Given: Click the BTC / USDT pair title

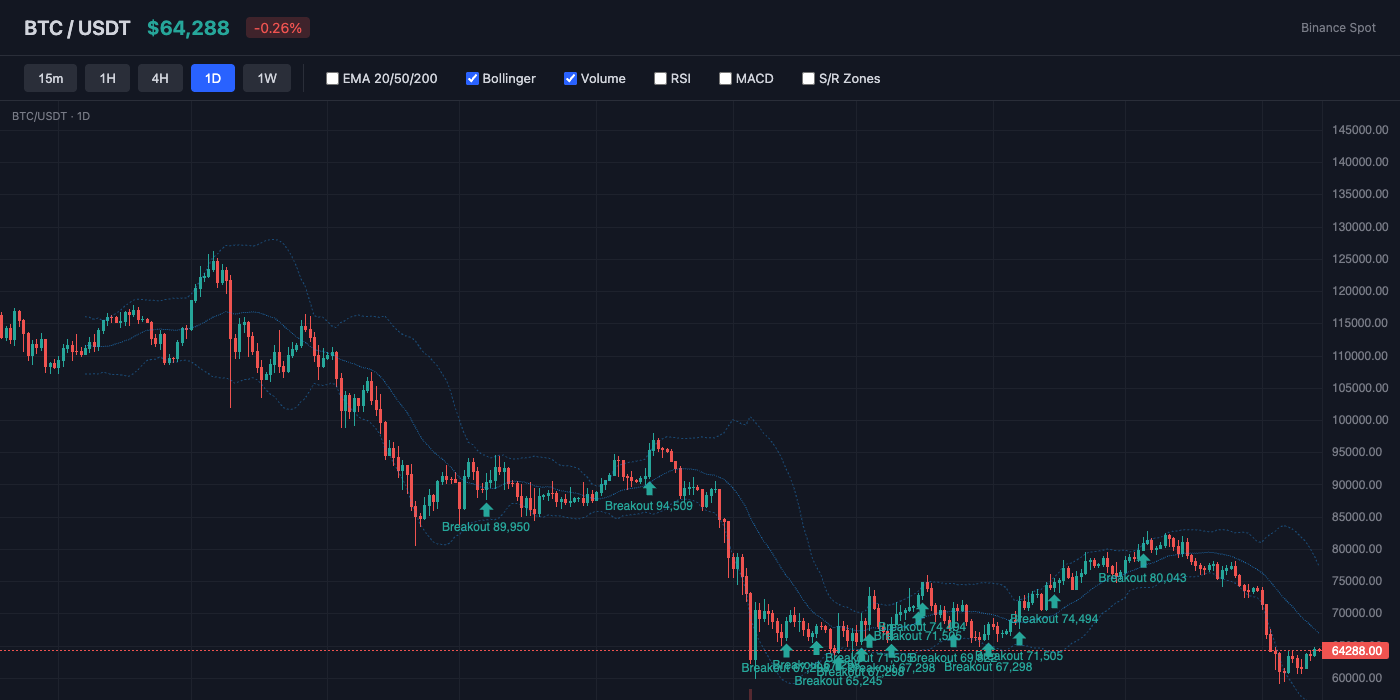Looking at the screenshot, I should point(77,28).
